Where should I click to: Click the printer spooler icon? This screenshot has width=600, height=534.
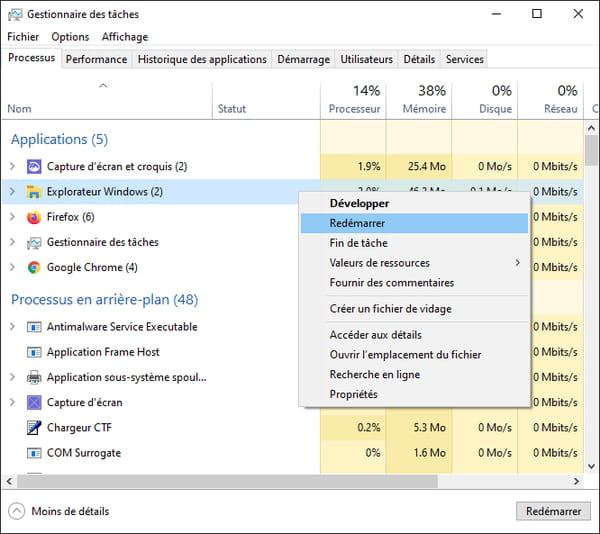(34, 378)
